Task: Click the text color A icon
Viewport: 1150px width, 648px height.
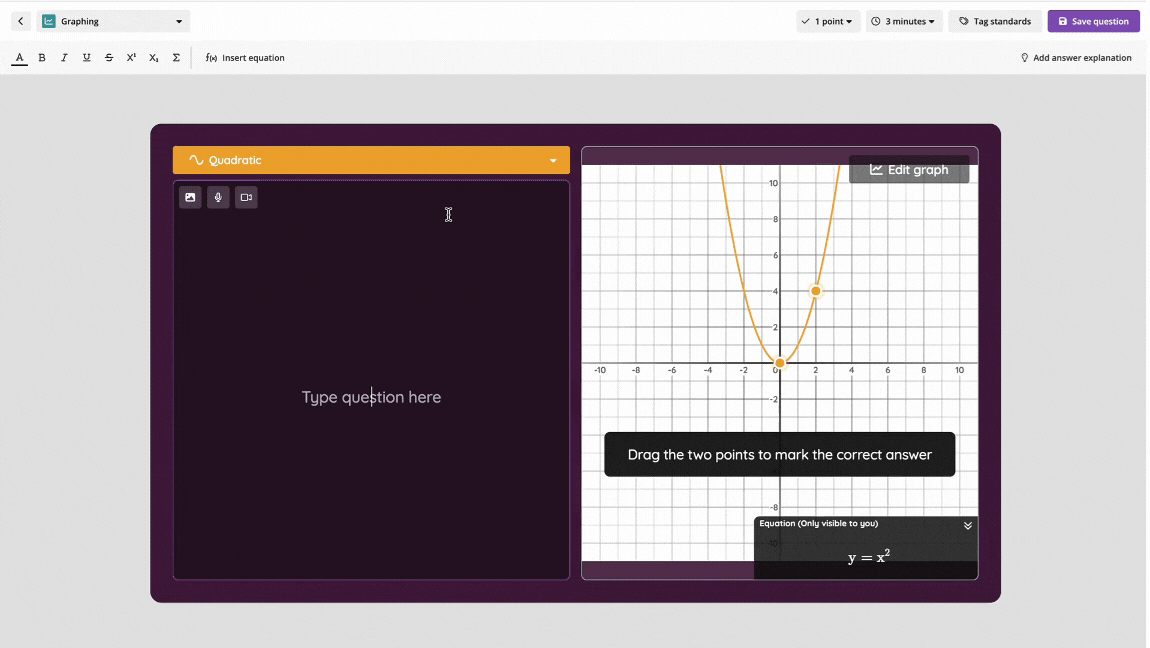Action: pos(20,58)
